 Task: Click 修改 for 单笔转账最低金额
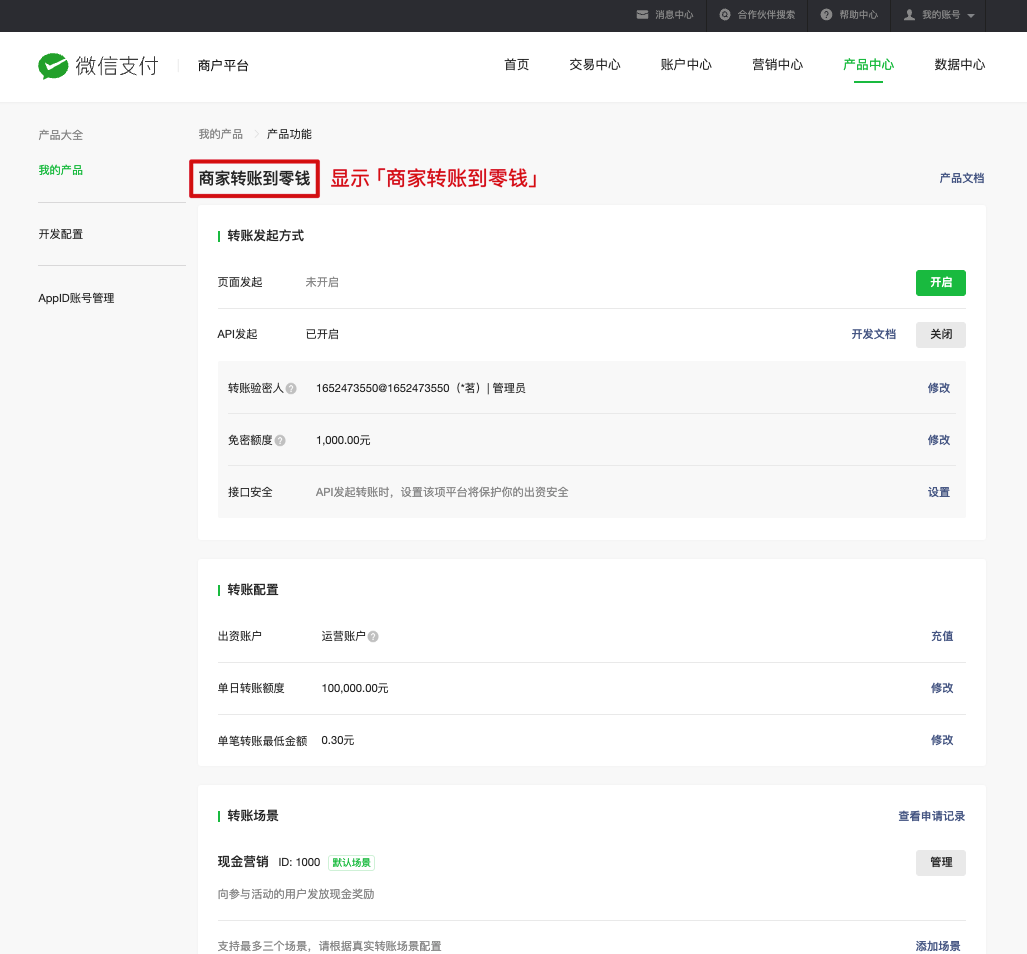942,740
